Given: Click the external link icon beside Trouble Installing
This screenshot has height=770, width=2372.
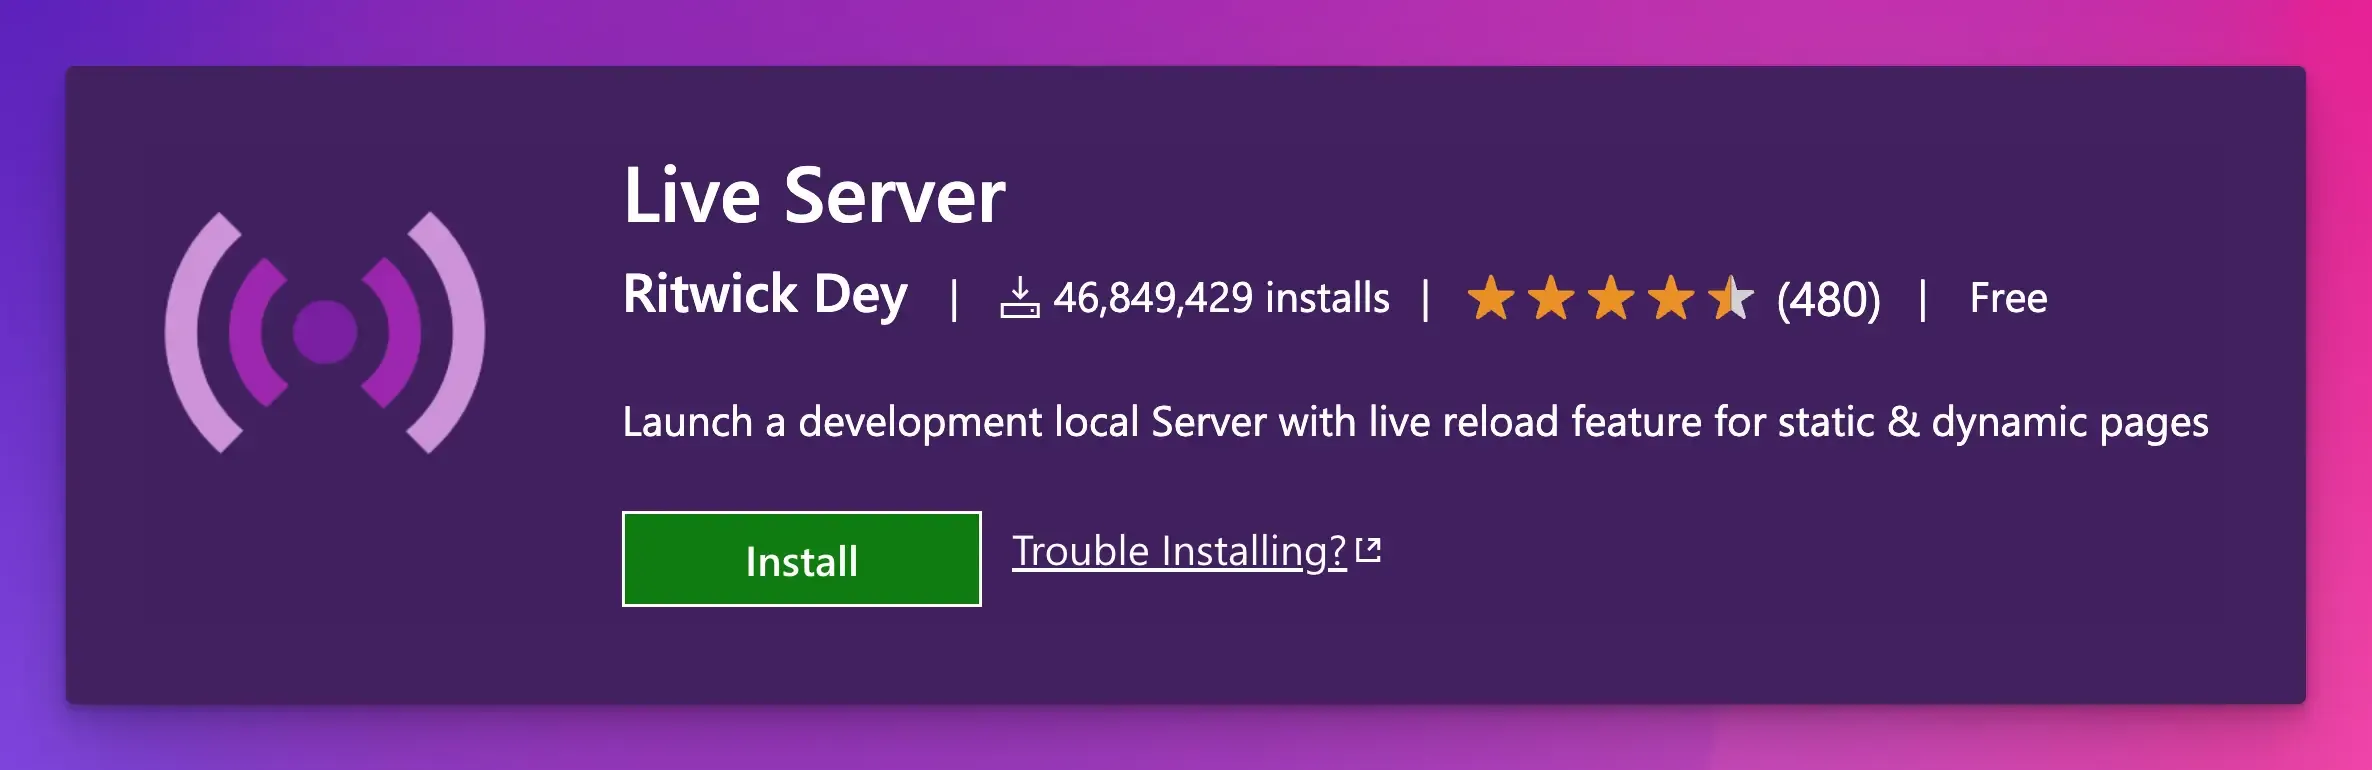Looking at the screenshot, I should (1368, 550).
